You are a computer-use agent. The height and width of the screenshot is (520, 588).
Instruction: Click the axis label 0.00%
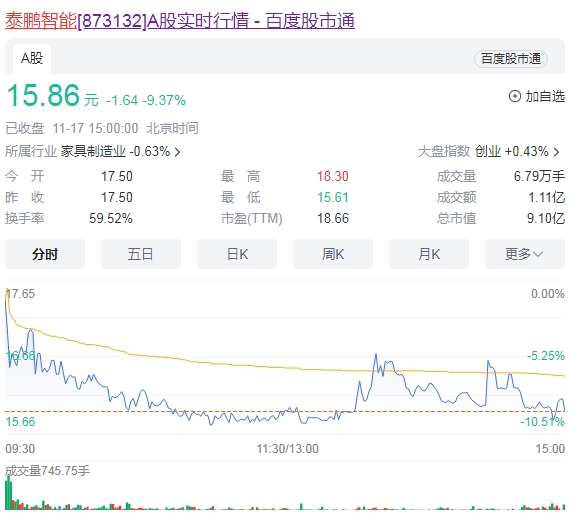click(x=548, y=294)
